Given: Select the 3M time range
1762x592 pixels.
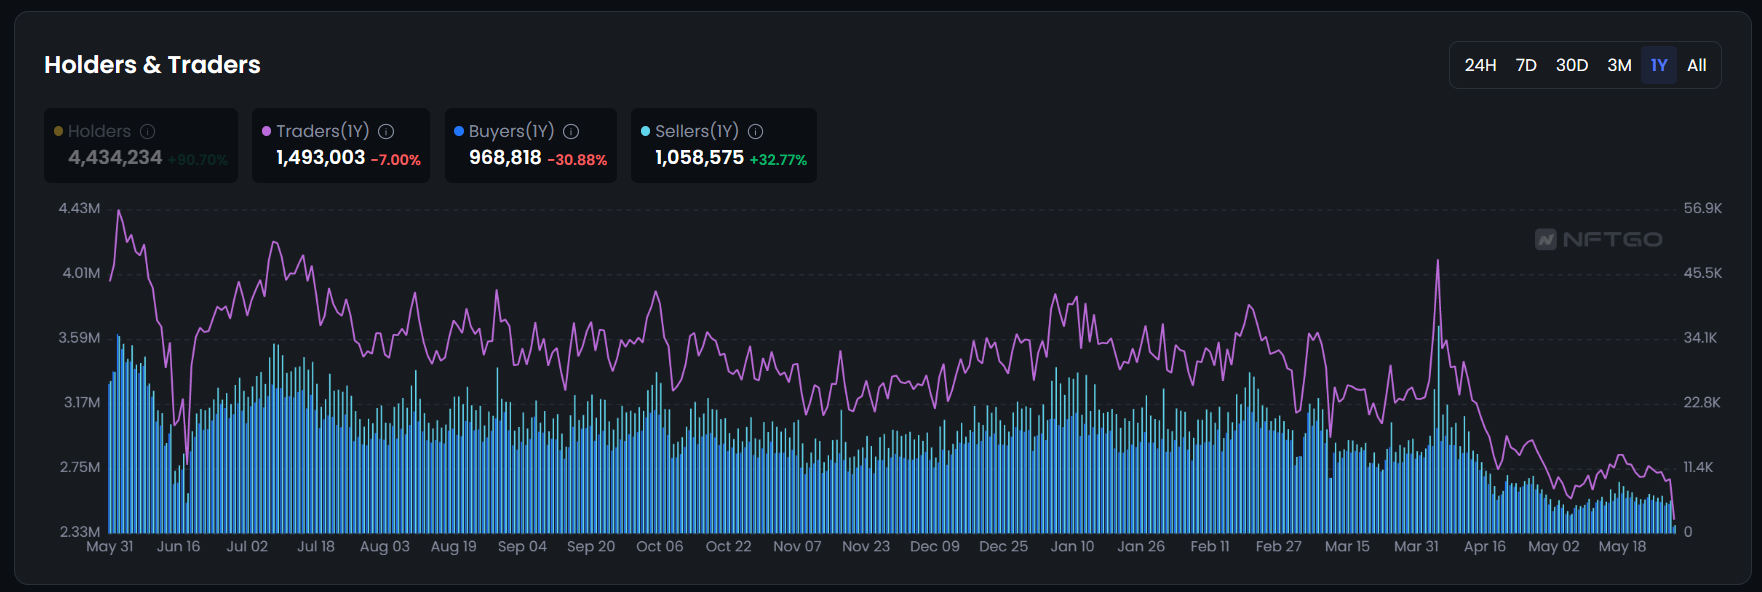Looking at the screenshot, I should coord(1619,65).
